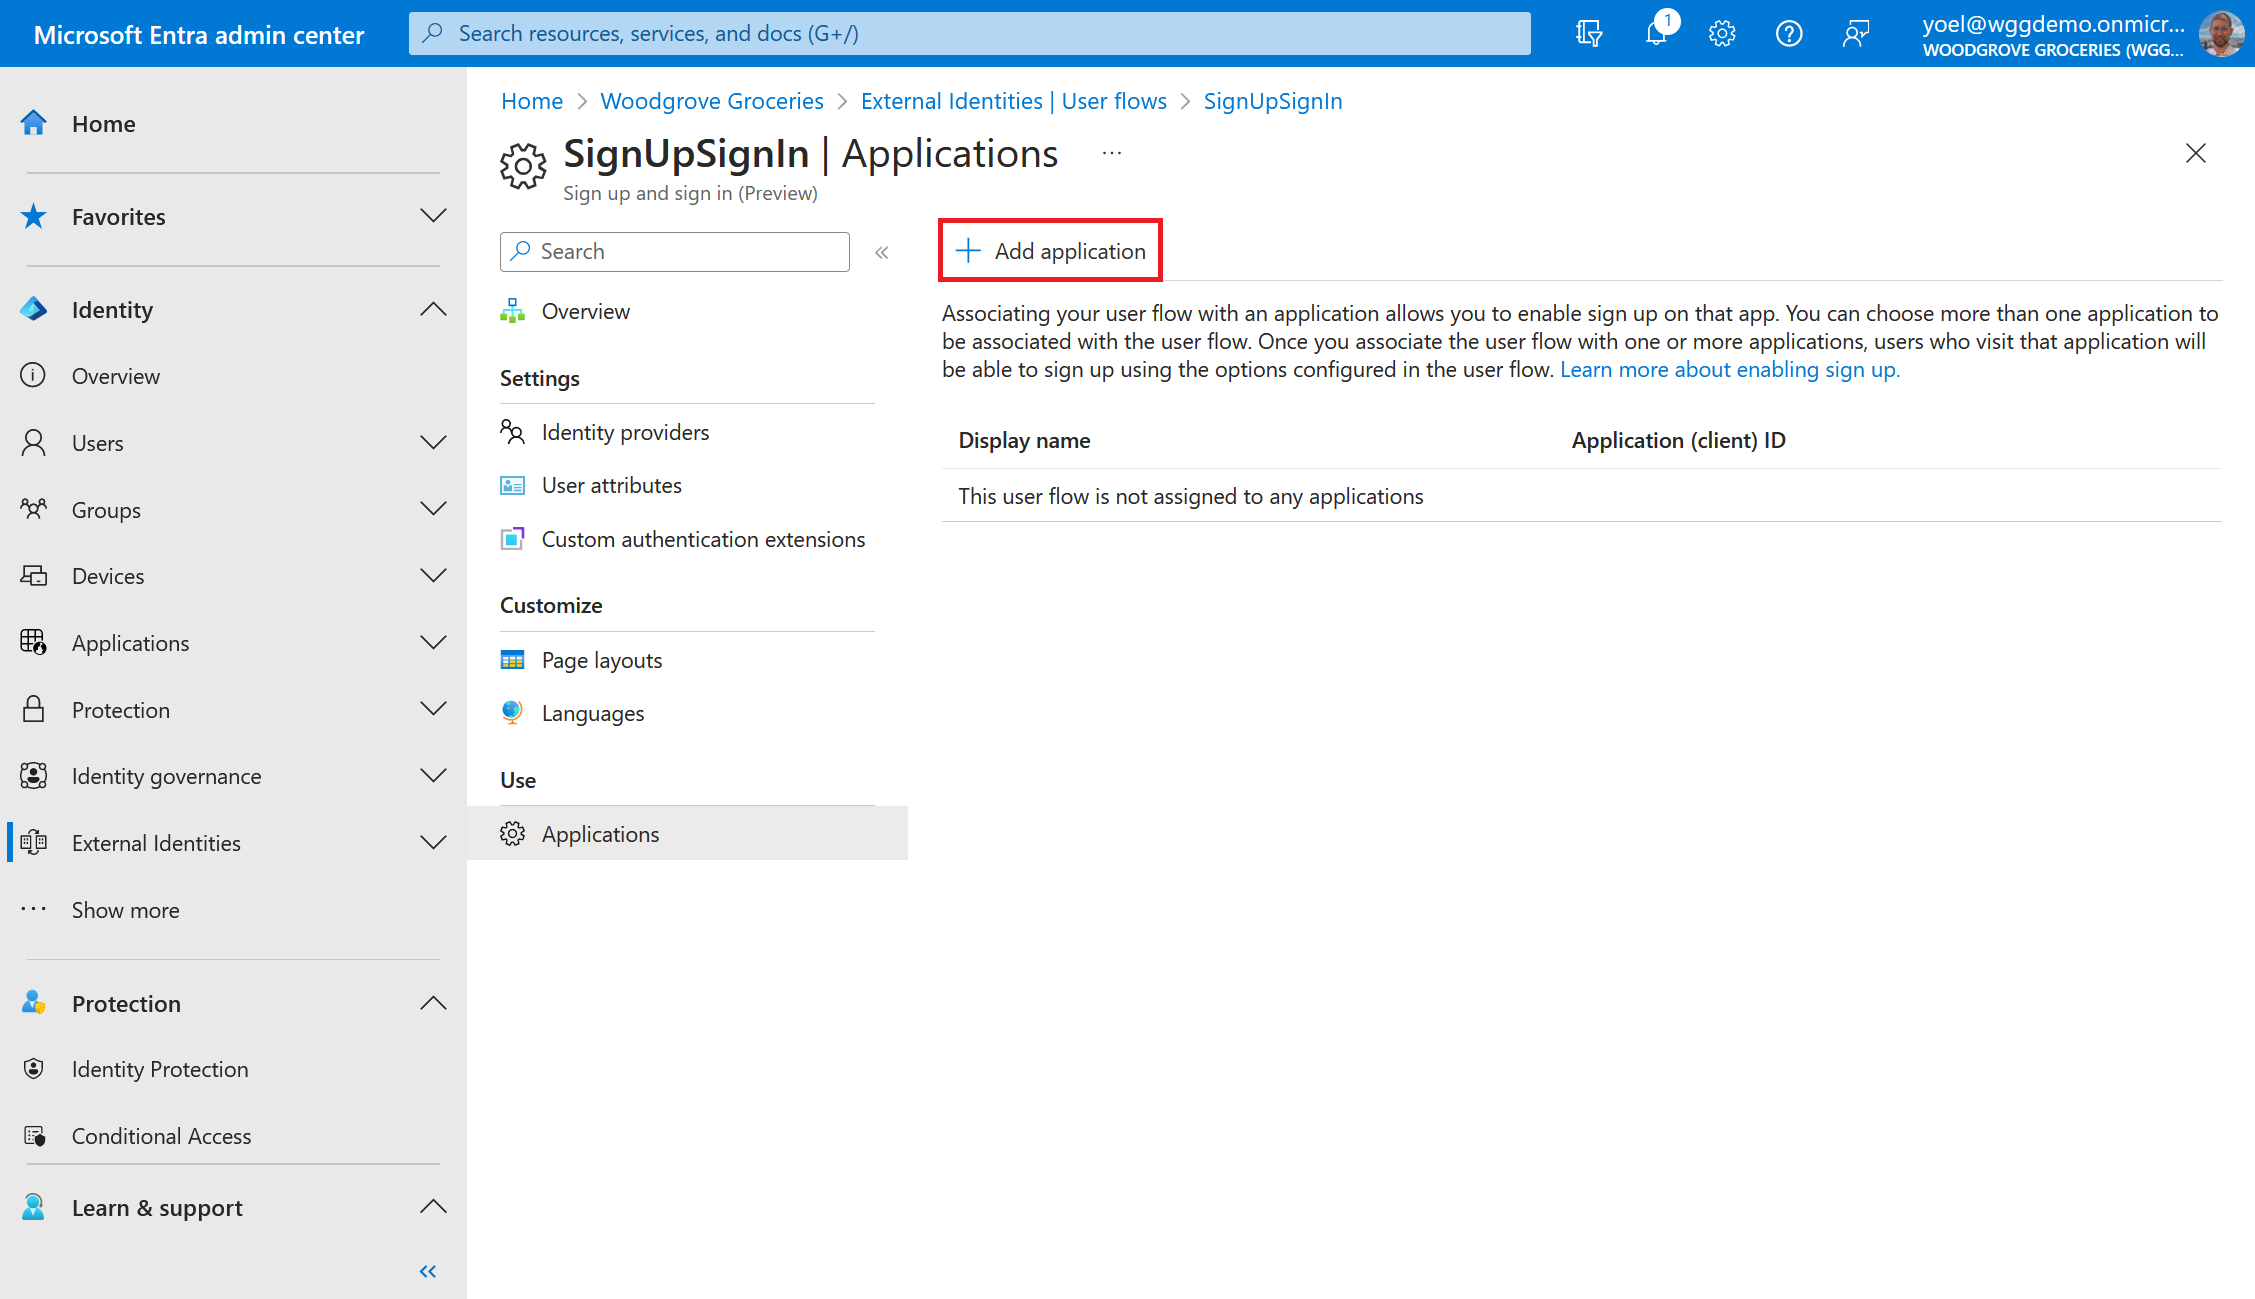Expand the Users section chevron
Viewport: 2255px width, 1299px height.
(433, 442)
